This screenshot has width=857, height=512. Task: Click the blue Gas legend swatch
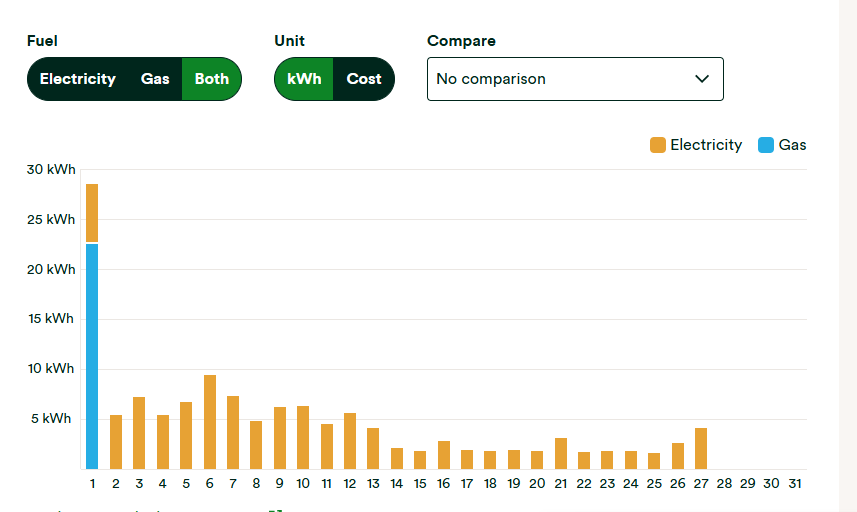(766, 145)
